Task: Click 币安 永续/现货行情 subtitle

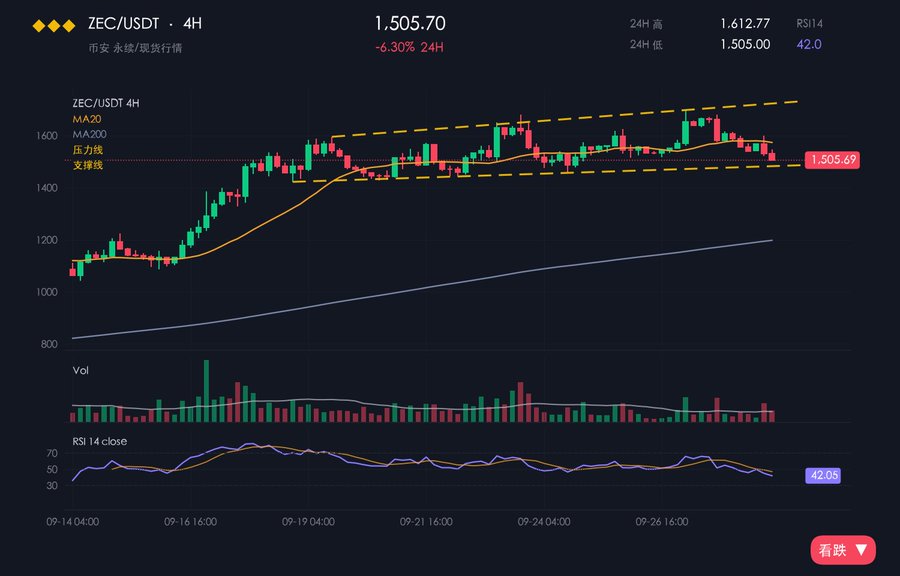Action: 135,48
